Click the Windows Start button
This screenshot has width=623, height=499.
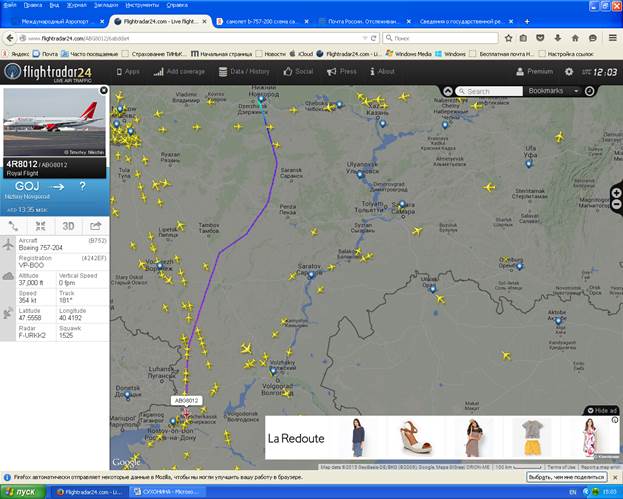23,492
